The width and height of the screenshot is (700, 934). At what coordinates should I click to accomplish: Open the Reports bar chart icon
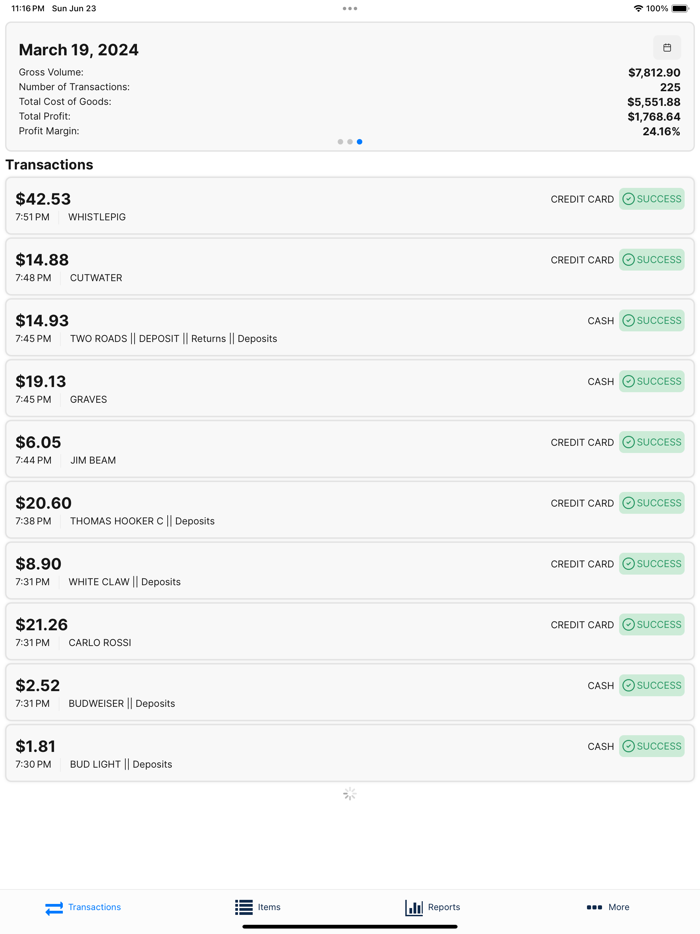pos(415,907)
